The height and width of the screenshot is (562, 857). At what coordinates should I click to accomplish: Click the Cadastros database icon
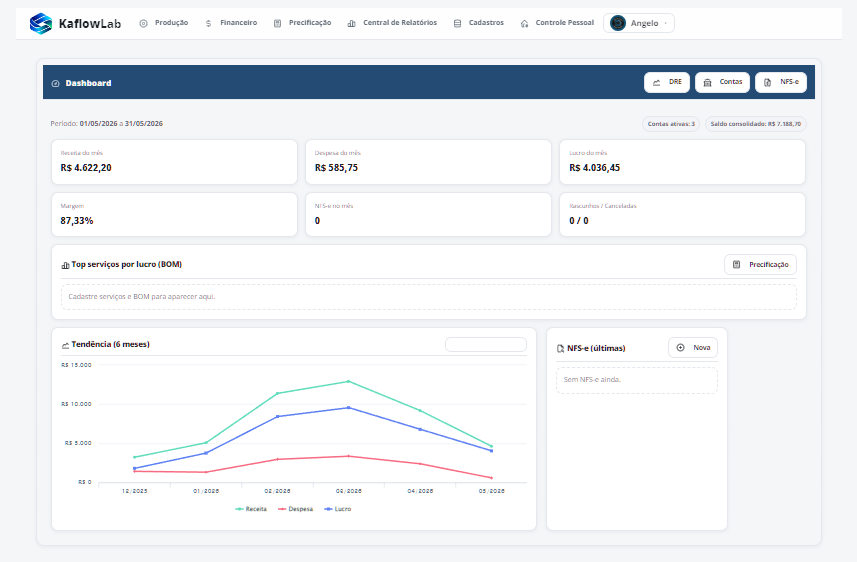click(x=457, y=24)
